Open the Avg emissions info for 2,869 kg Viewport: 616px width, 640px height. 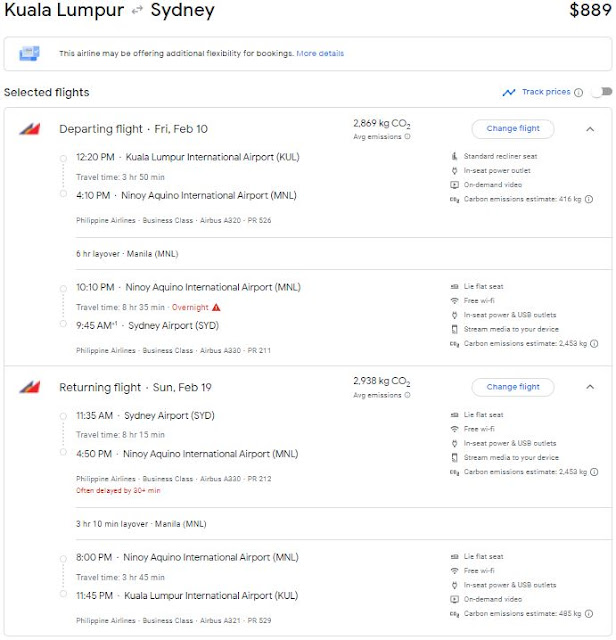[407, 137]
